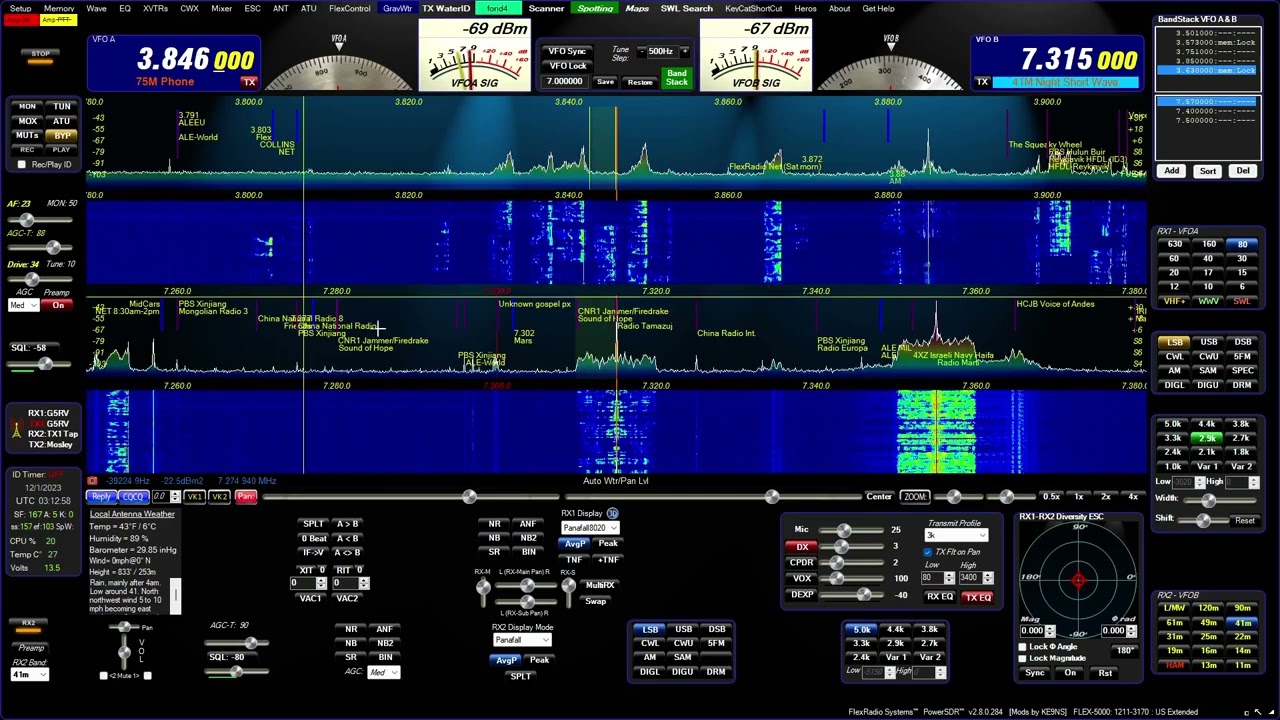The height and width of the screenshot is (720, 1280).
Task: Open the RX1 Display Panafall8020 dropdown
Action: coord(589,528)
